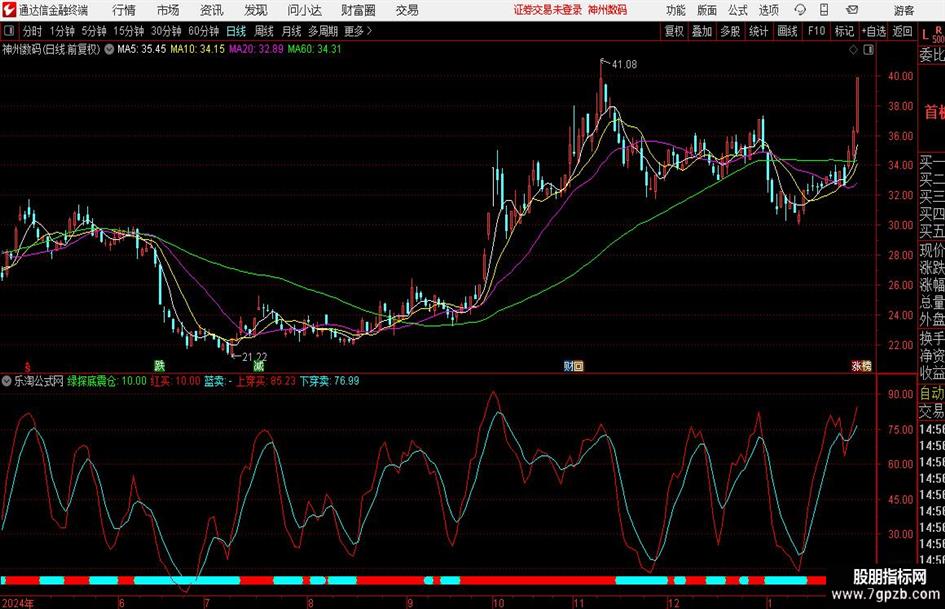Toggle the left panel icon beside 分时
The width and height of the screenshot is (945, 609).
(x=9, y=31)
